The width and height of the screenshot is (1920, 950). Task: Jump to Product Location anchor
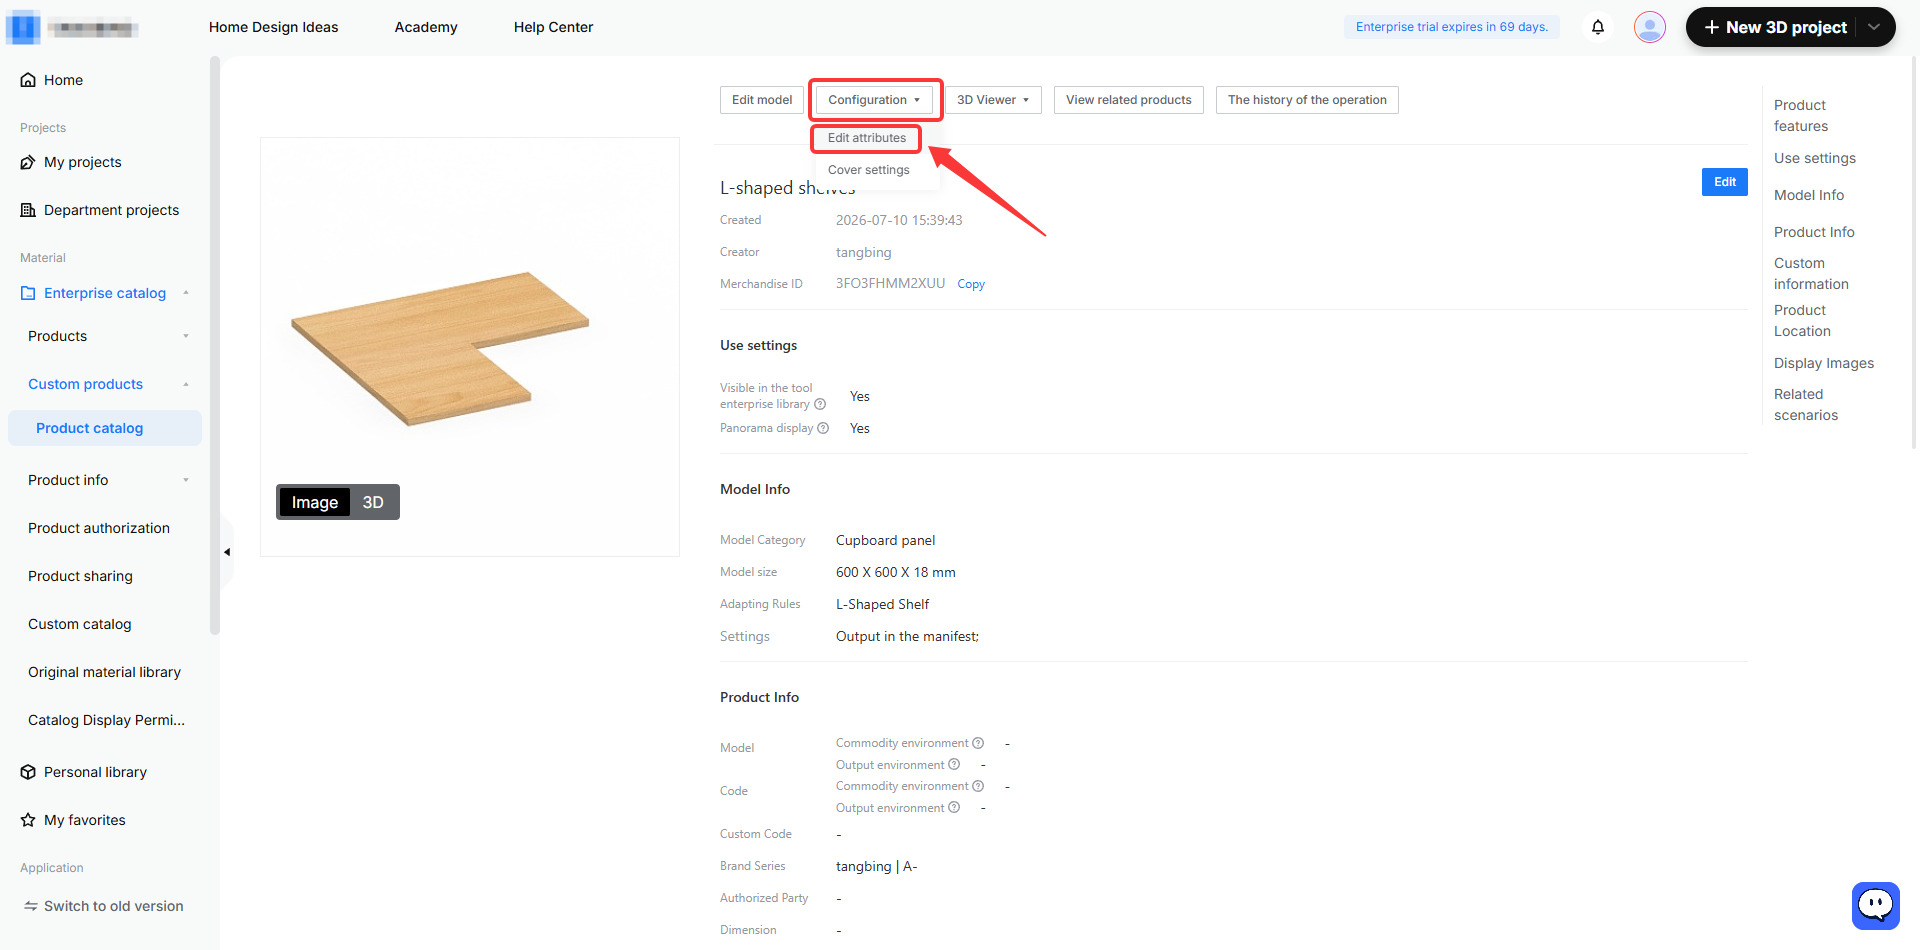tap(1802, 321)
